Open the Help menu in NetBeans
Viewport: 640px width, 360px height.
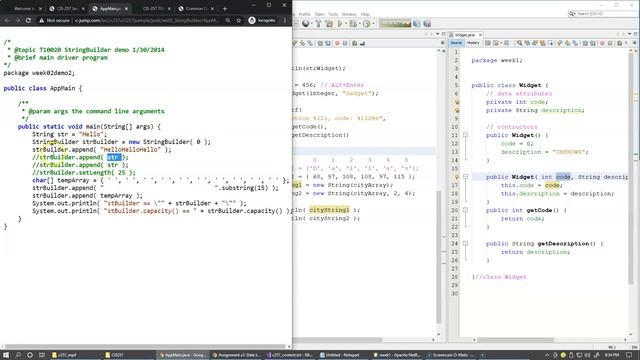[365, 14]
